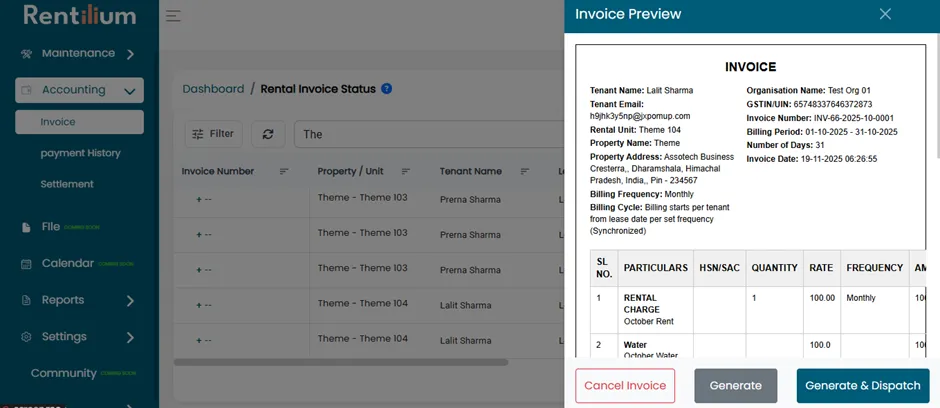Click the blue help icon beside Rental Invoice Status

[x=387, y=89]
